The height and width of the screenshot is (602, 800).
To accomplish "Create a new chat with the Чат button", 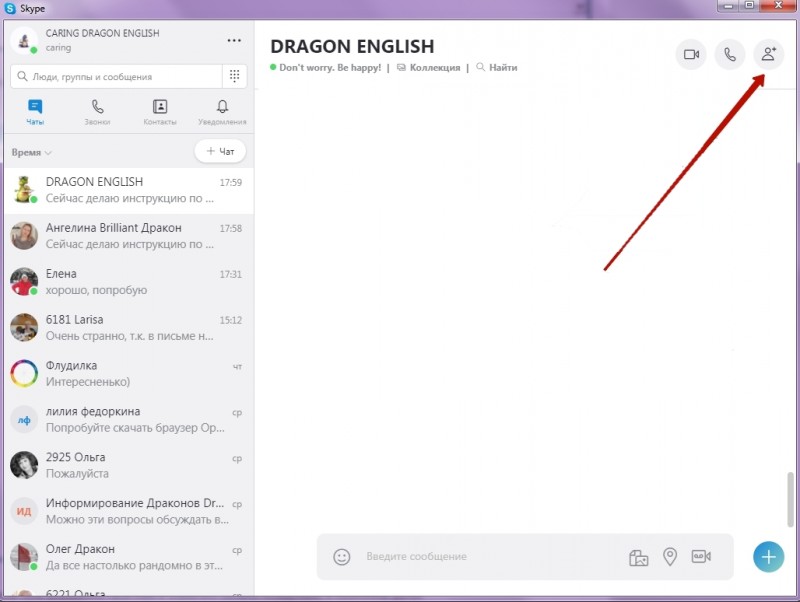I will tap(220, 152).
